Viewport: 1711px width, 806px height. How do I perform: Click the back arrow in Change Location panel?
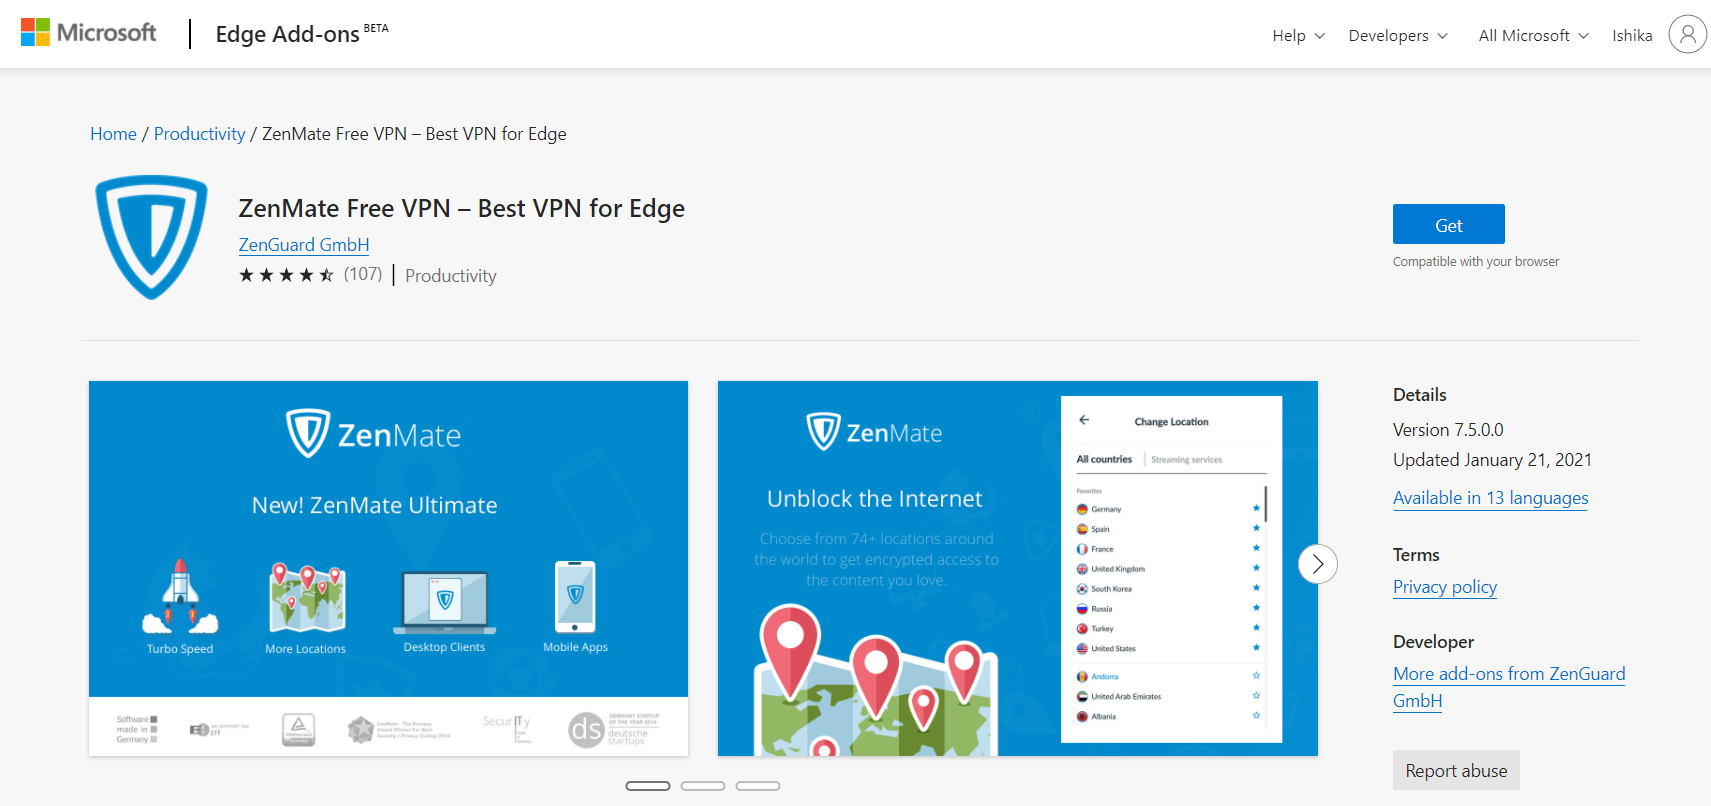[1084, 420]
